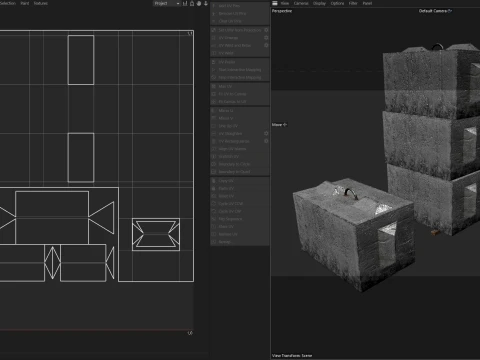
Task: Click the Set UVW from Projection icon
Action: pyautogui.click(x=214, y=30)
